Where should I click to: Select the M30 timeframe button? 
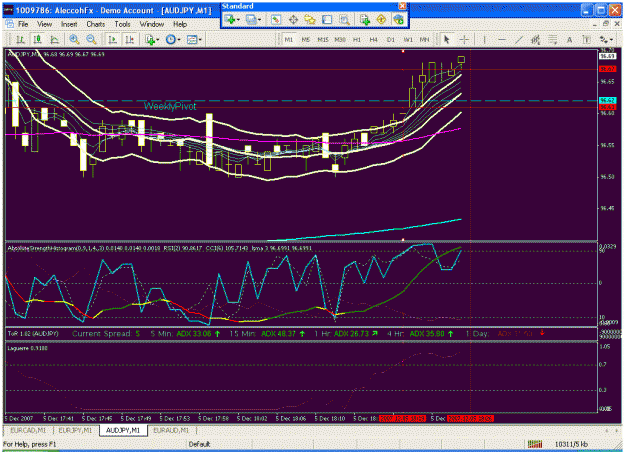click(340, 39)
